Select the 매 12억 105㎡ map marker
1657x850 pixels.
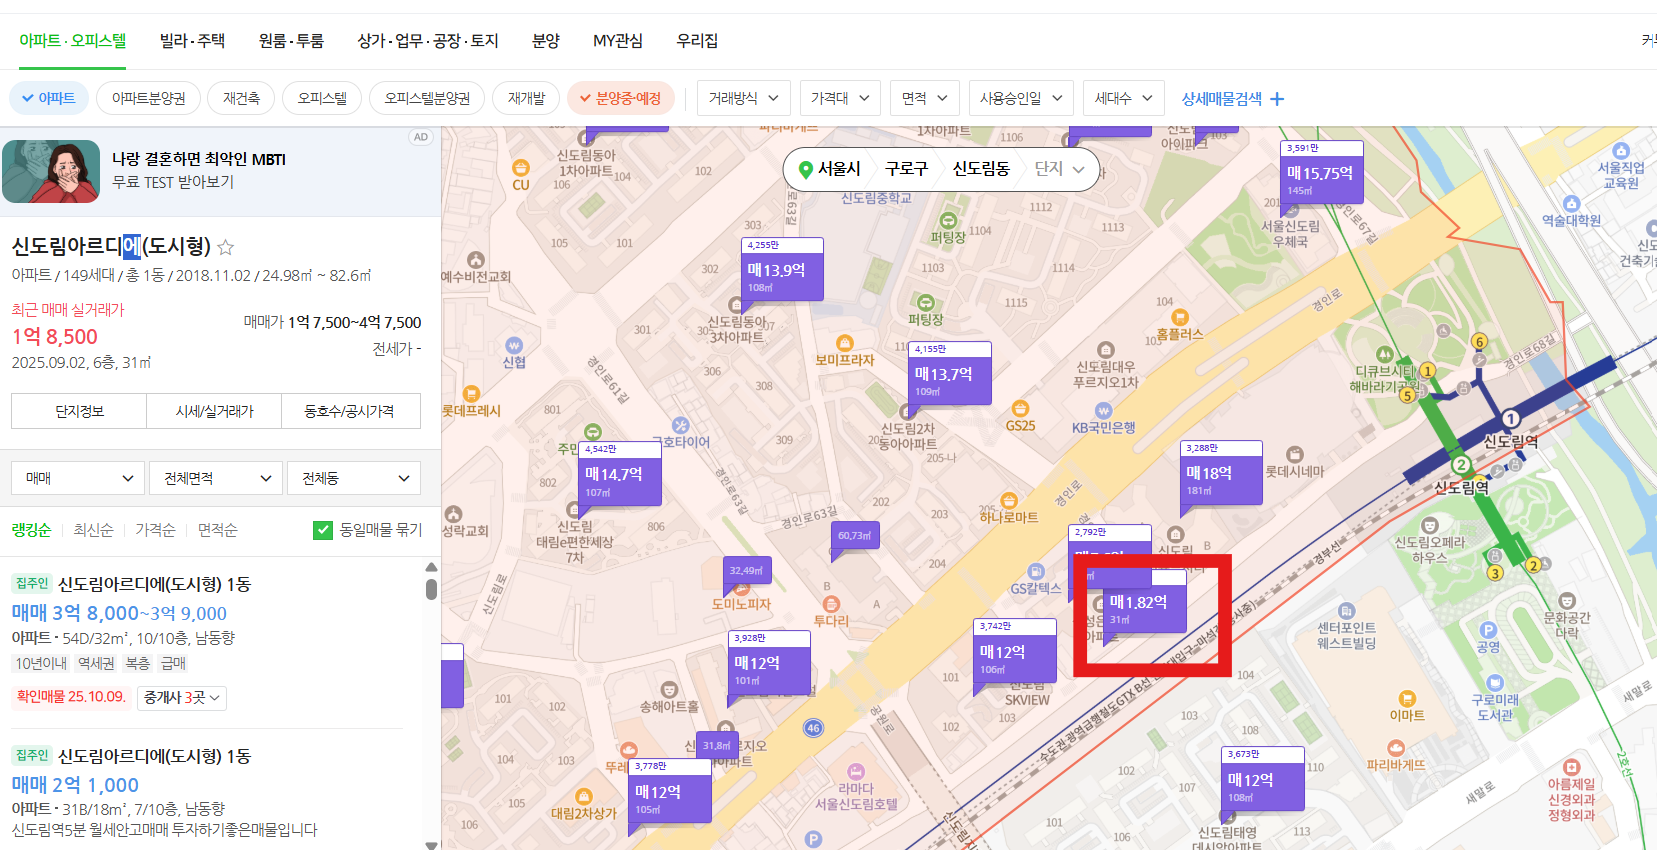coord(670,791)
